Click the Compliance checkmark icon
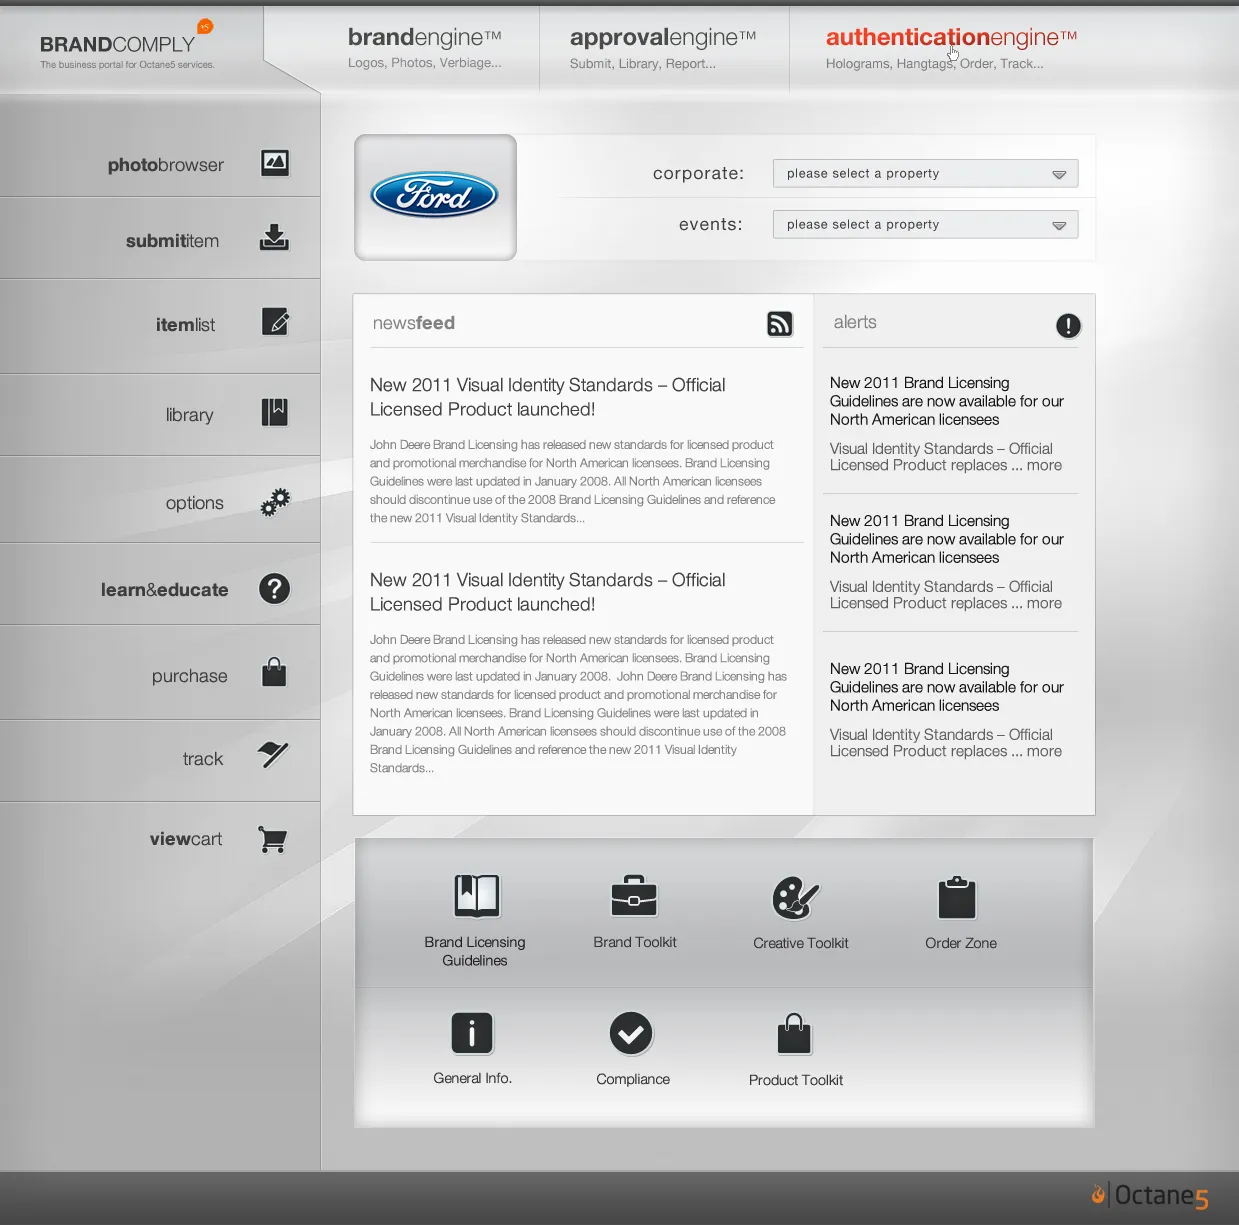This screenshot has width=1239, height=1225. 631,1033
